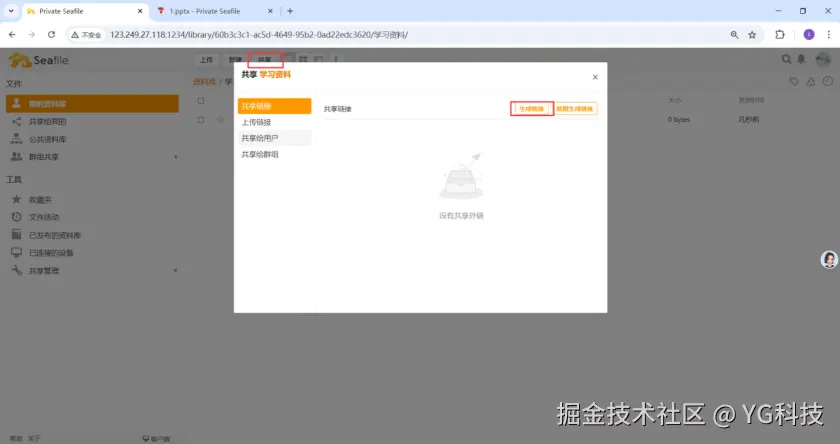Open the notifications bell
Viewport: 840px width, 444px height.
(801, 59)
